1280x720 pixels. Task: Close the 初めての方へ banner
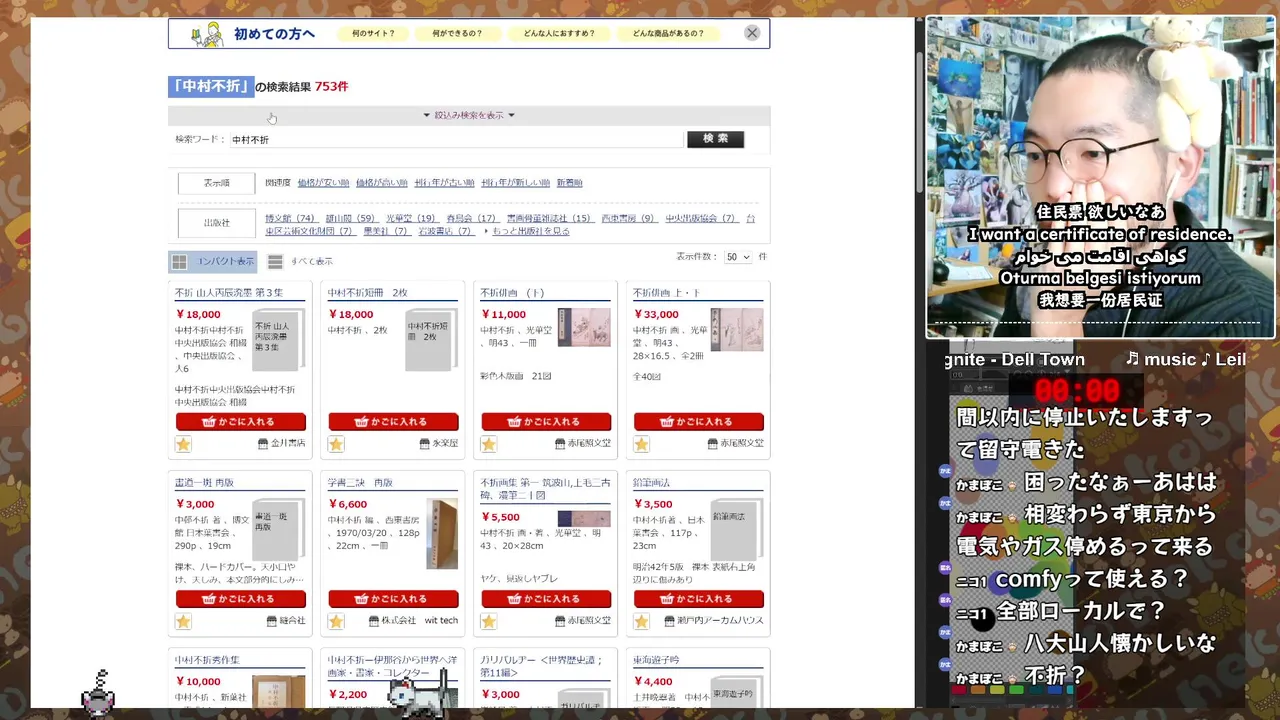pyautogui.click(x=752, y=33)
